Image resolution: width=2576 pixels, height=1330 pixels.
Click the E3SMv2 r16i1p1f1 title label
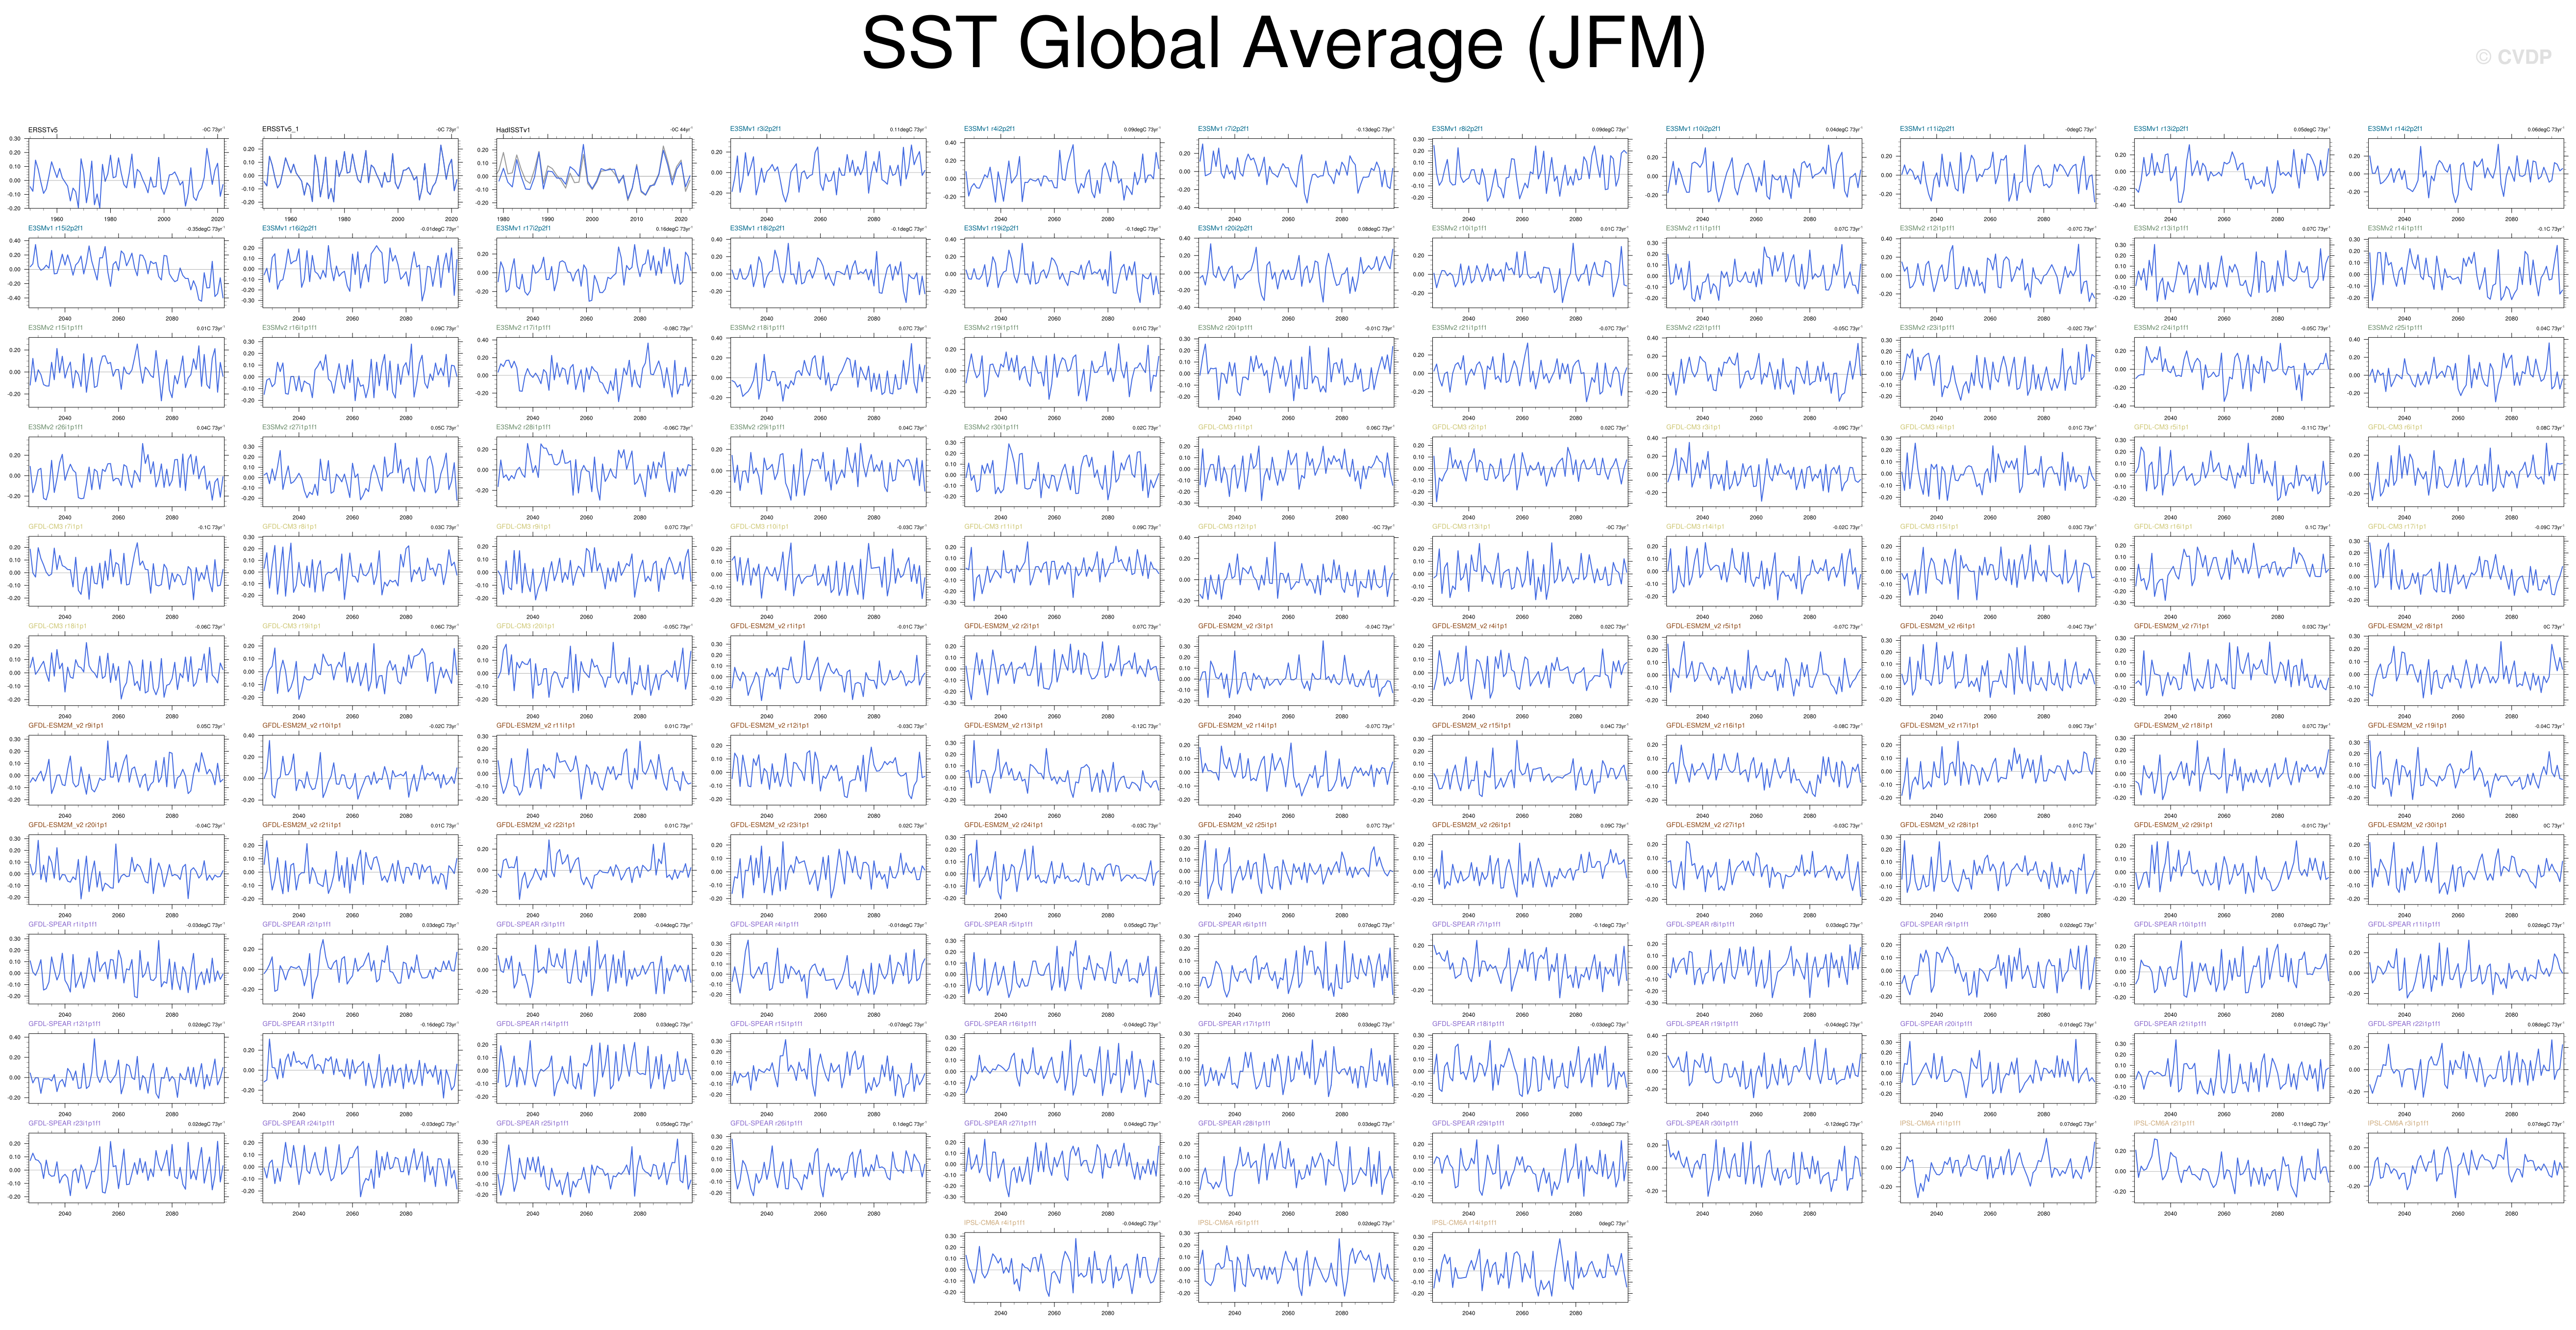pos(289,327)
